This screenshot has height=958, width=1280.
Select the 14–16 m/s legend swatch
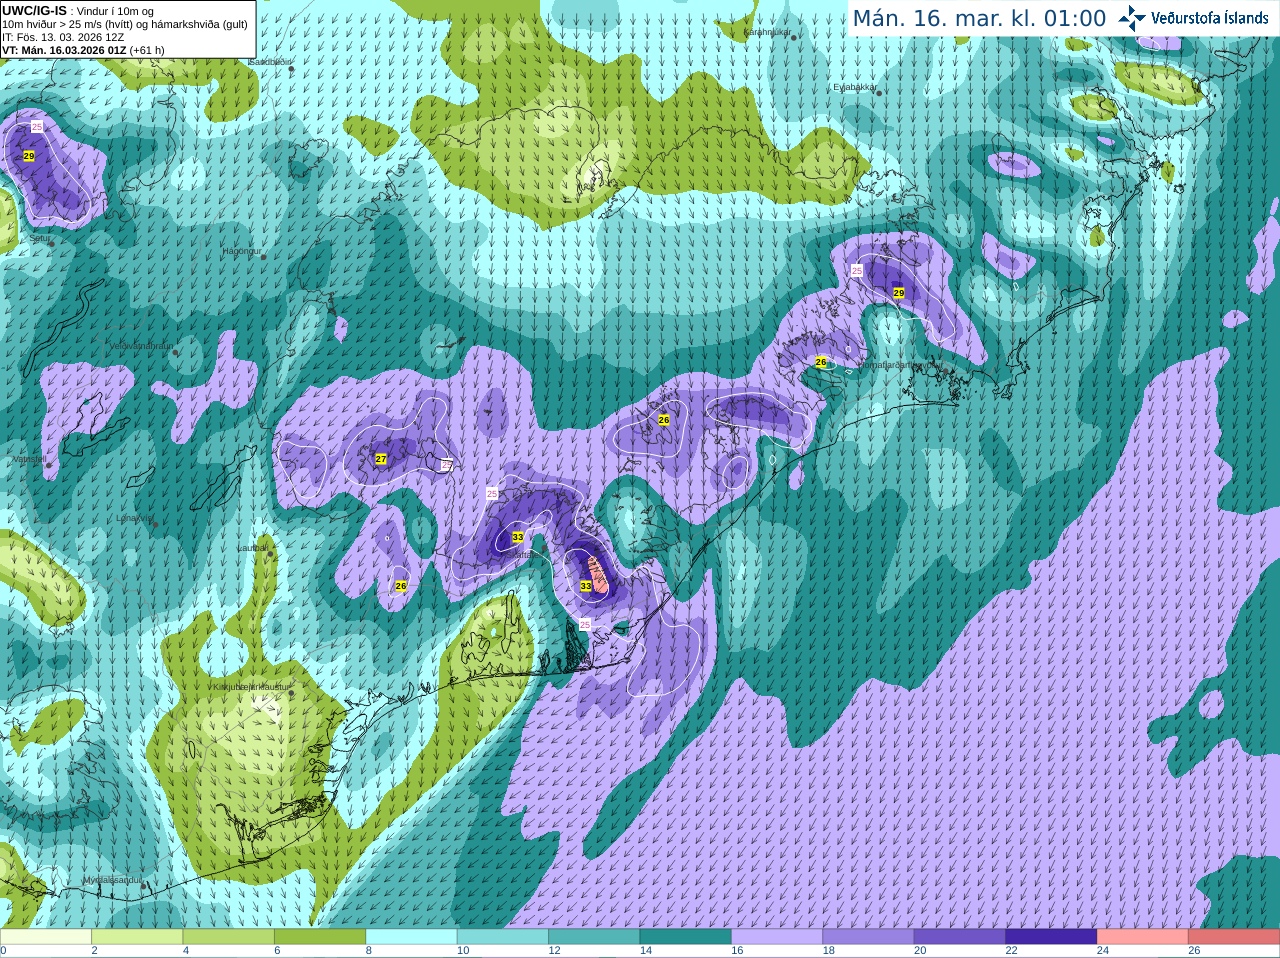click(686, 937)
